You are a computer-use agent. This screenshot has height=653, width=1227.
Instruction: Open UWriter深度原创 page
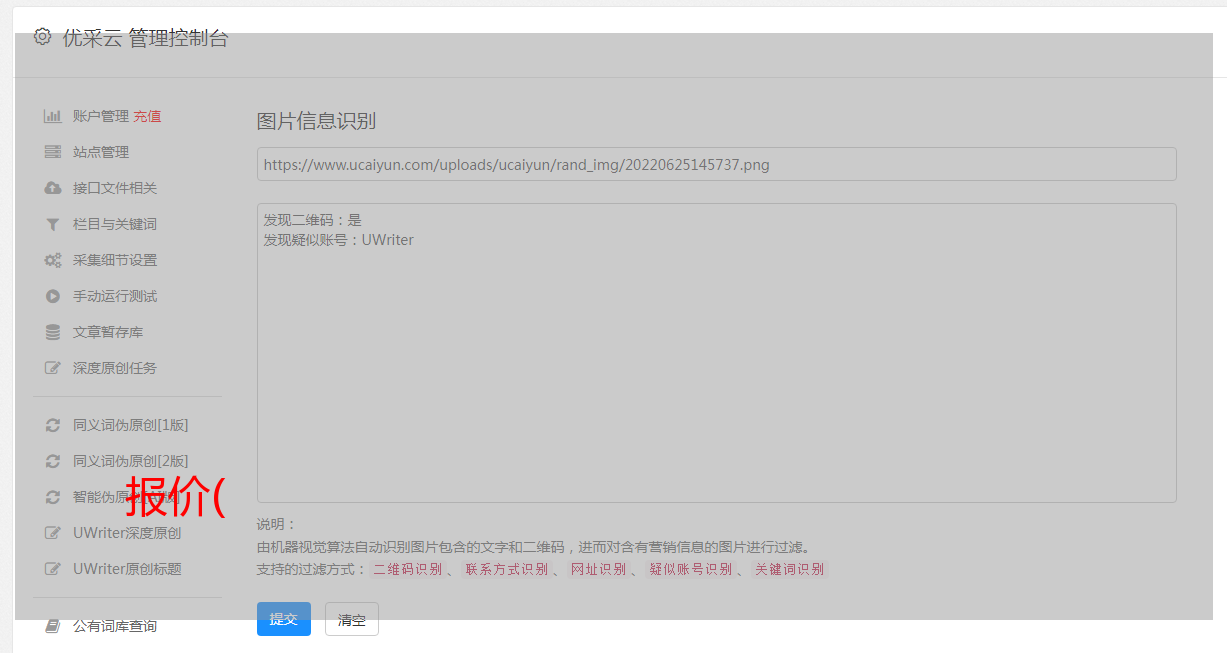click(x=127, y=533)
